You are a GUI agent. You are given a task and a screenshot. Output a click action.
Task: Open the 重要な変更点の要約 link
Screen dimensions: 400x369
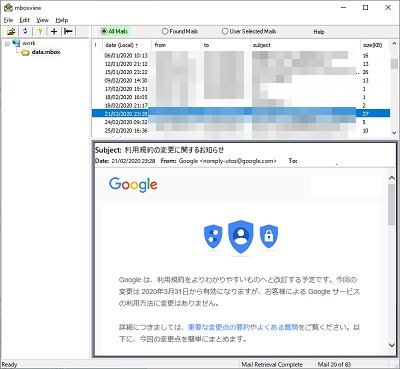pos(219,327)
